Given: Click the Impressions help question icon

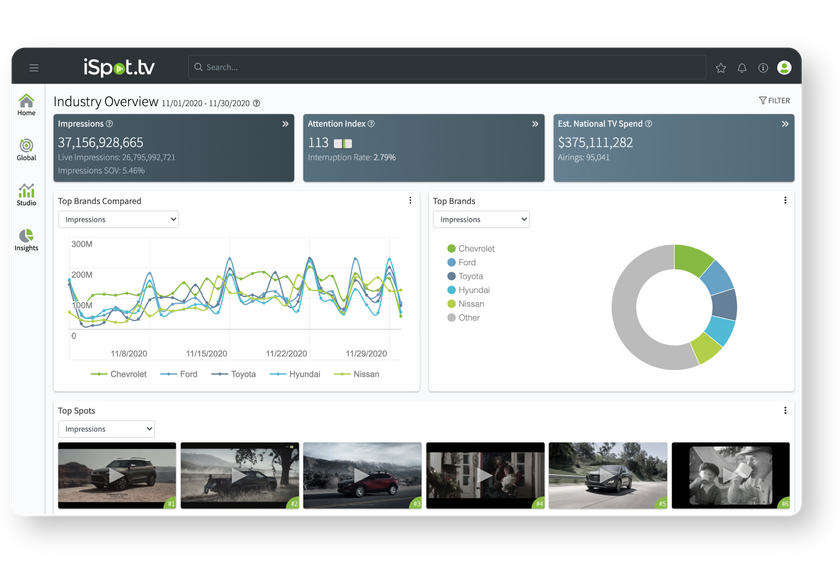Looking at the screenshot, I should pyautogui.click(x=109, y=124).
